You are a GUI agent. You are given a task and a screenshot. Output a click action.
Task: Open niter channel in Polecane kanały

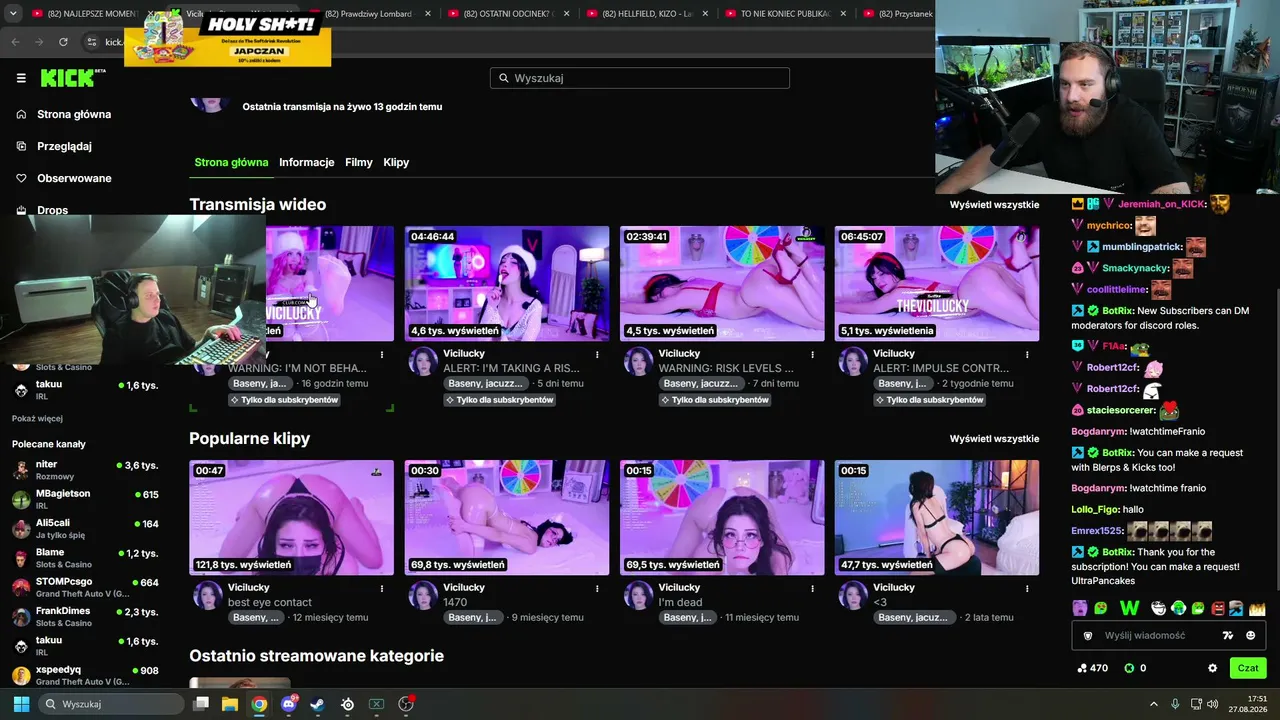point(85,470)
